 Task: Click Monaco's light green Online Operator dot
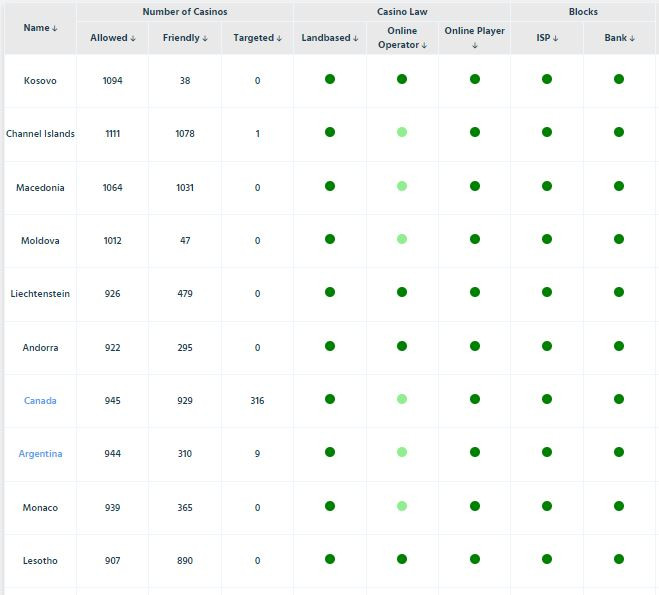402,506
